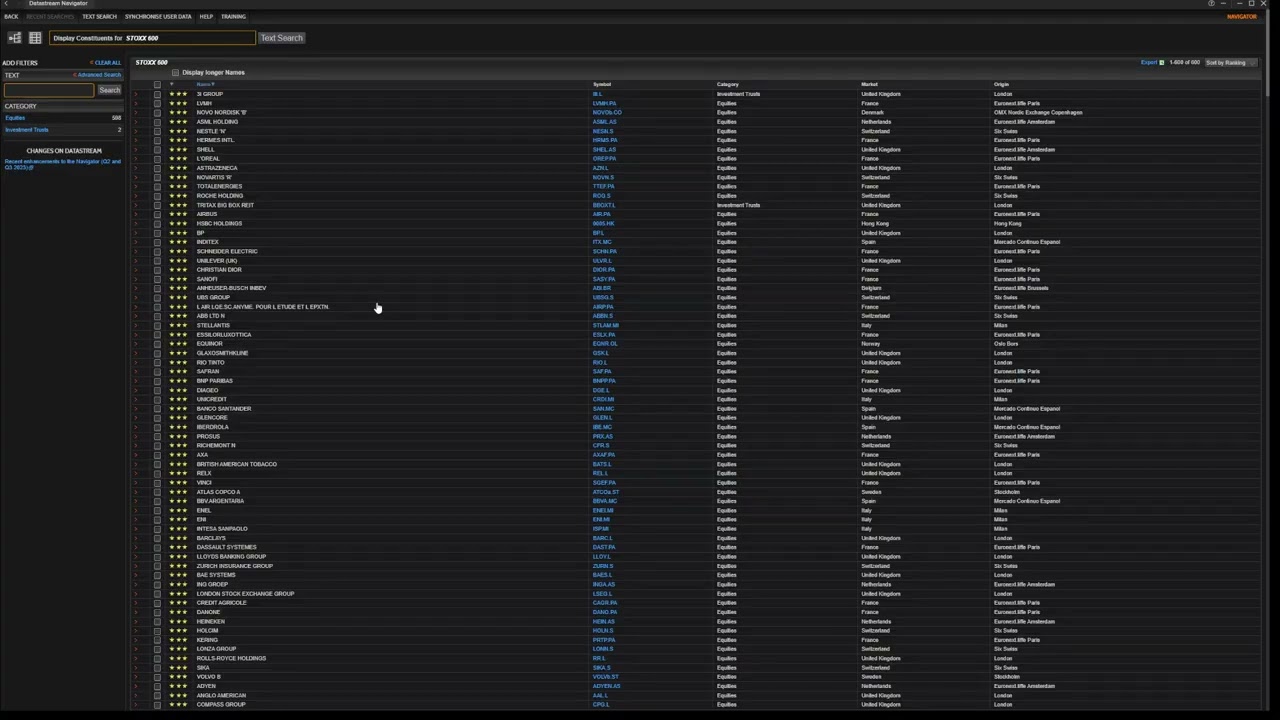Click the NAVIGATOR label at top right
This screenshot has width=1280, height=720.
[x=1242, y=17]
